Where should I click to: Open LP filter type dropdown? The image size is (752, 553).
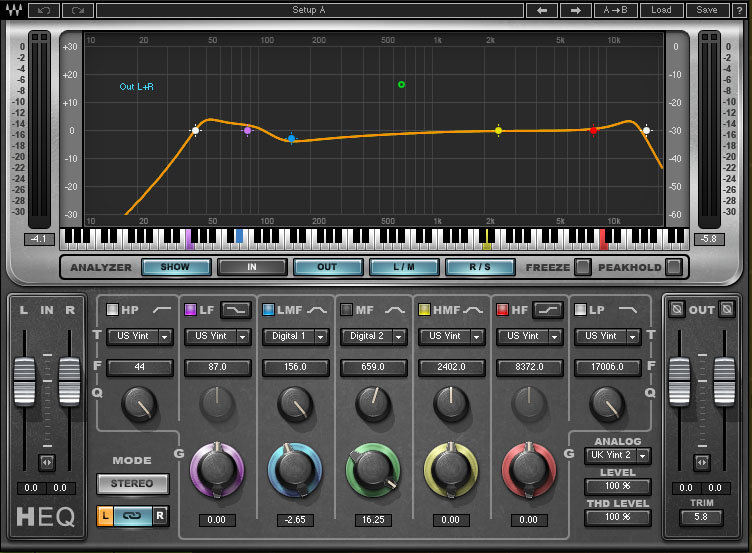click(608, 336)
